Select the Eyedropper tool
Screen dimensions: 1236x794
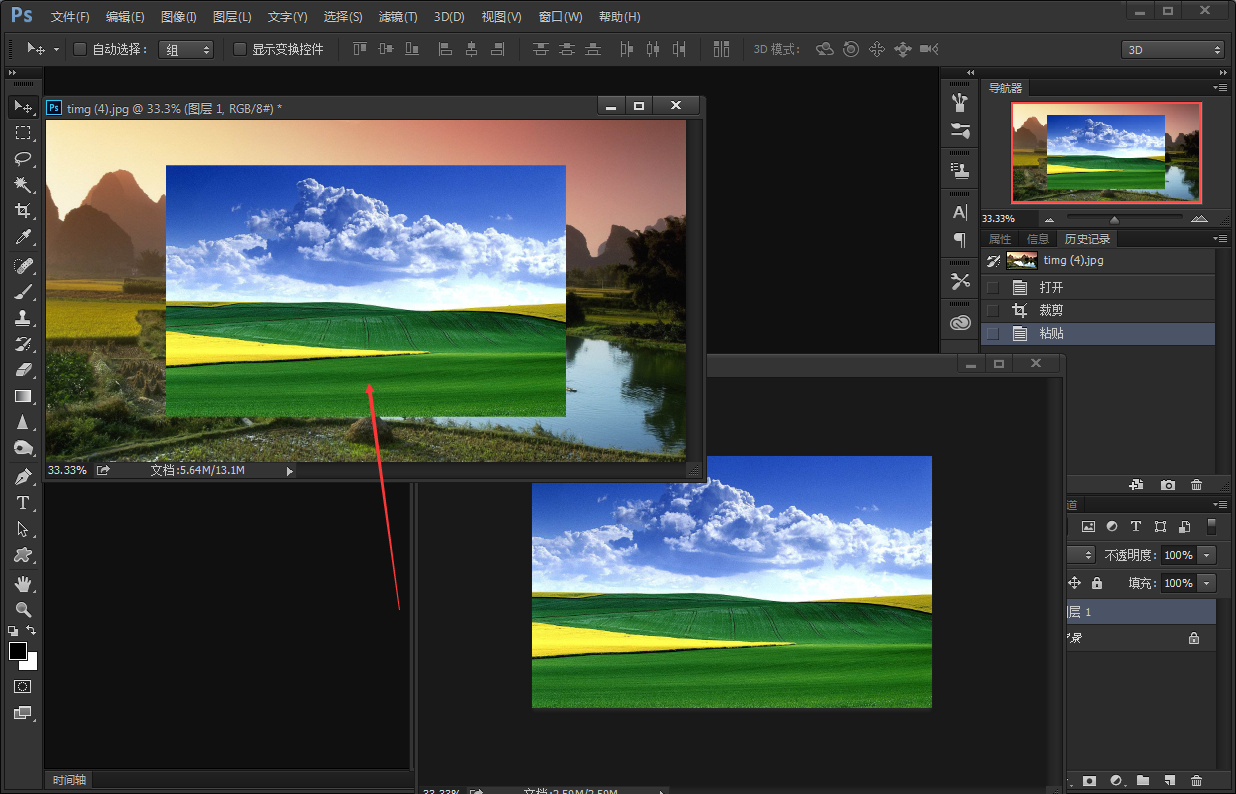pos(22,237)
